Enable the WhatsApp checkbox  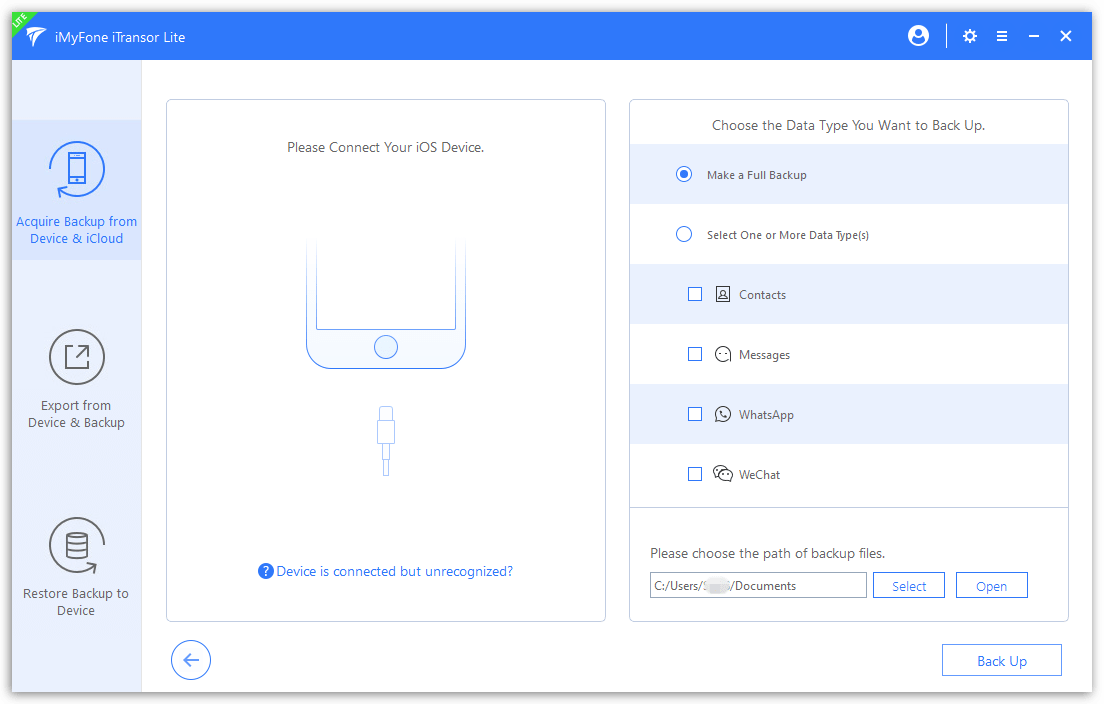(x=695, y=414)
